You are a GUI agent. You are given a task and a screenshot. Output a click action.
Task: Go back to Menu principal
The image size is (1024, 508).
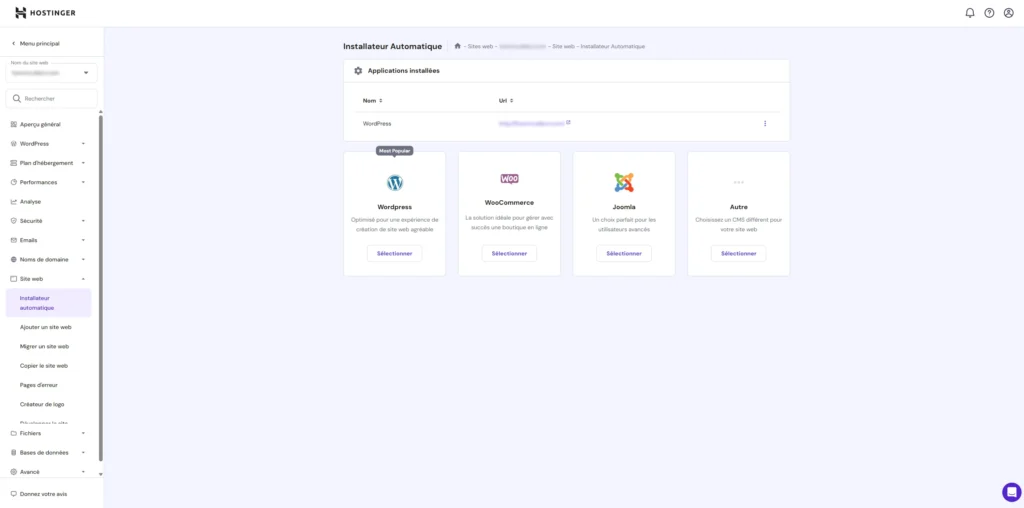[x=36, y=44]
